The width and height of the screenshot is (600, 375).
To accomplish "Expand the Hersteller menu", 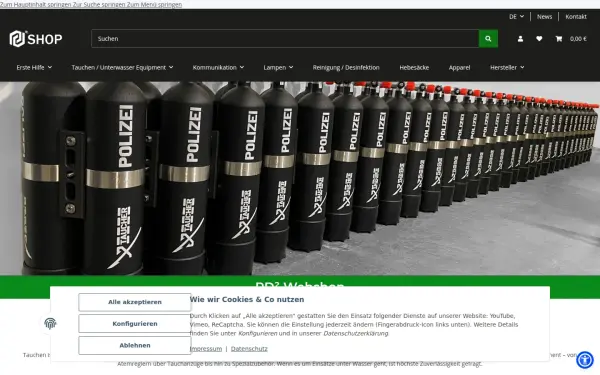I will 507,67.
